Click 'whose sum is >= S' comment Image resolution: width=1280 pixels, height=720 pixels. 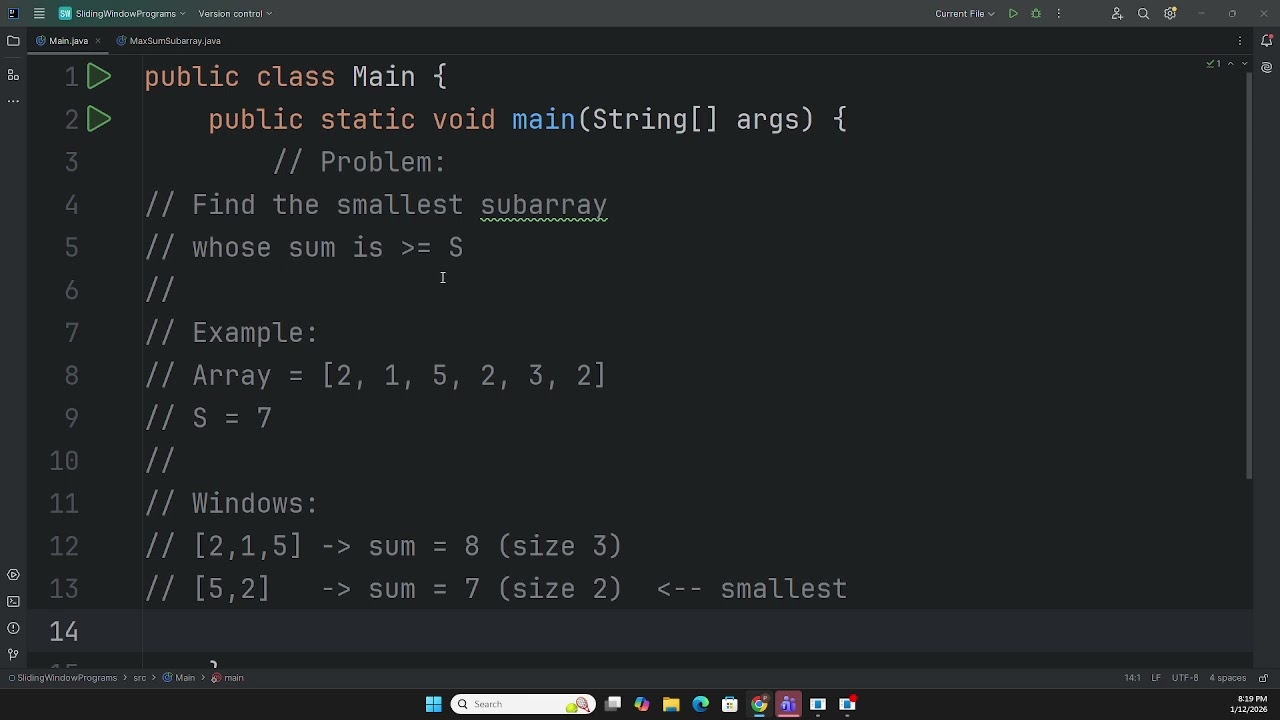click(327, 247)
